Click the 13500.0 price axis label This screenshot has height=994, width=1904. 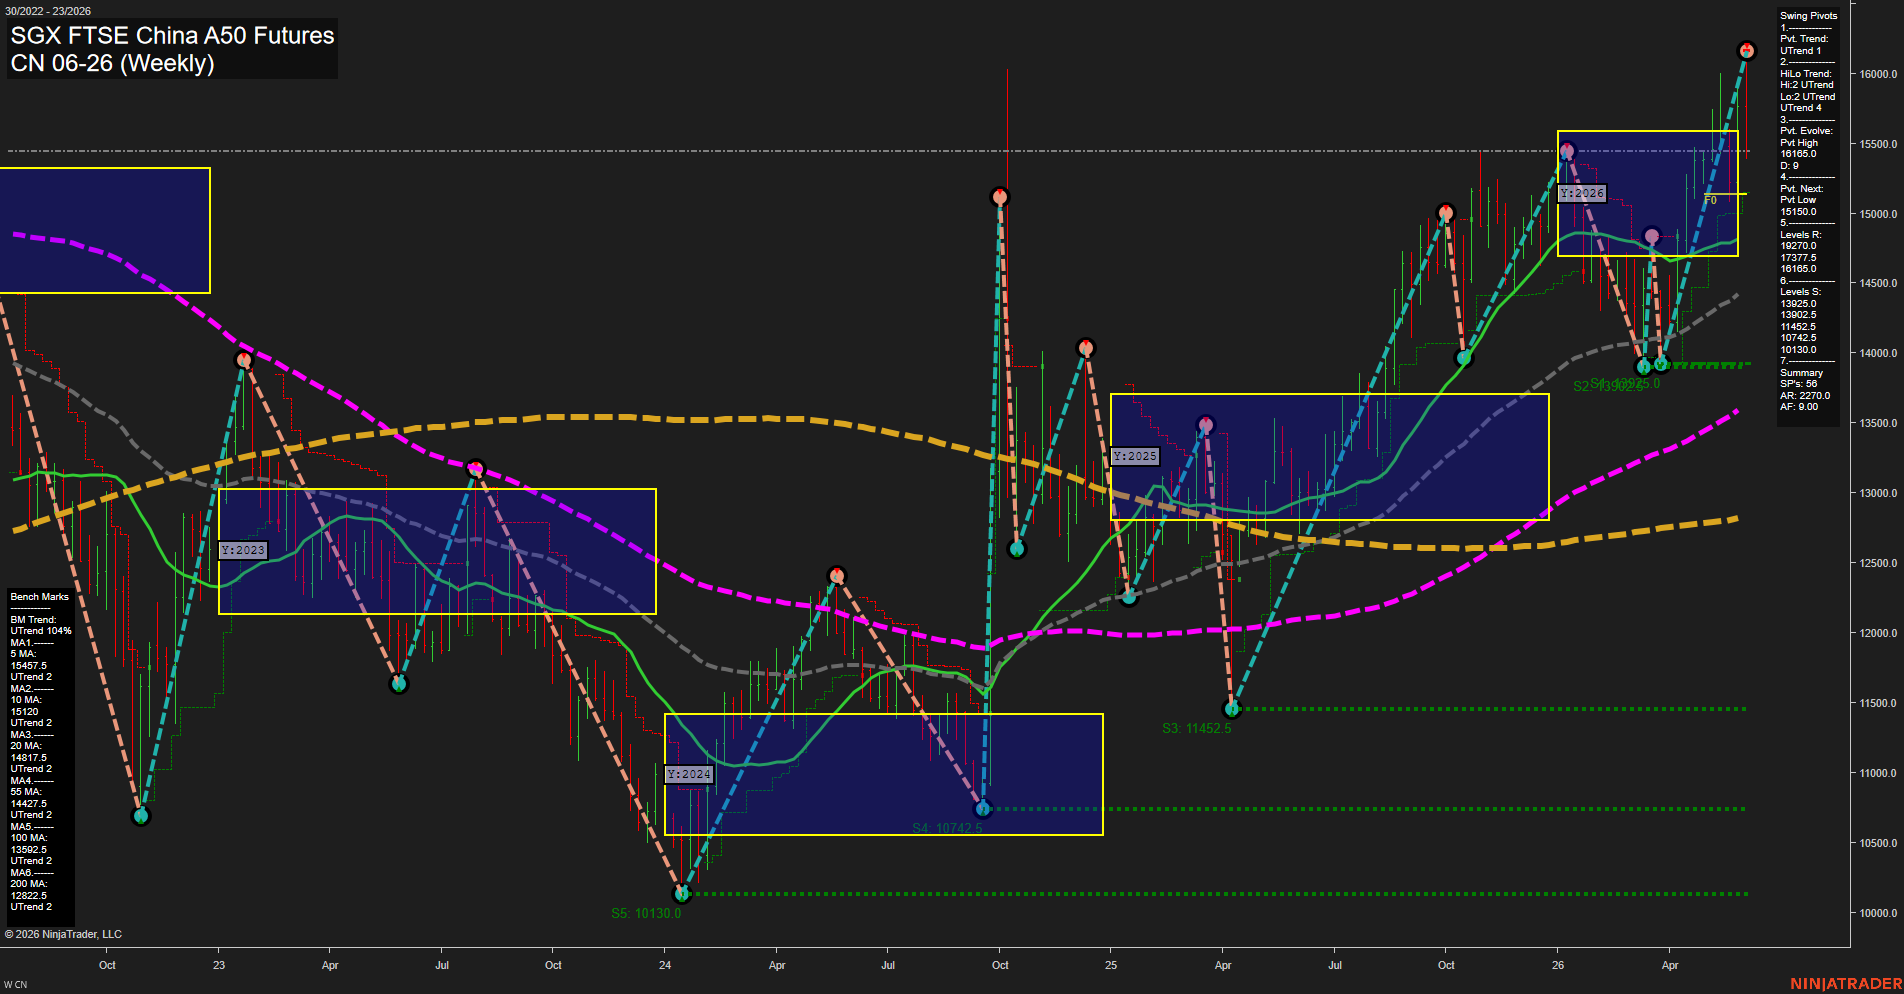[x=1878, y=424]
